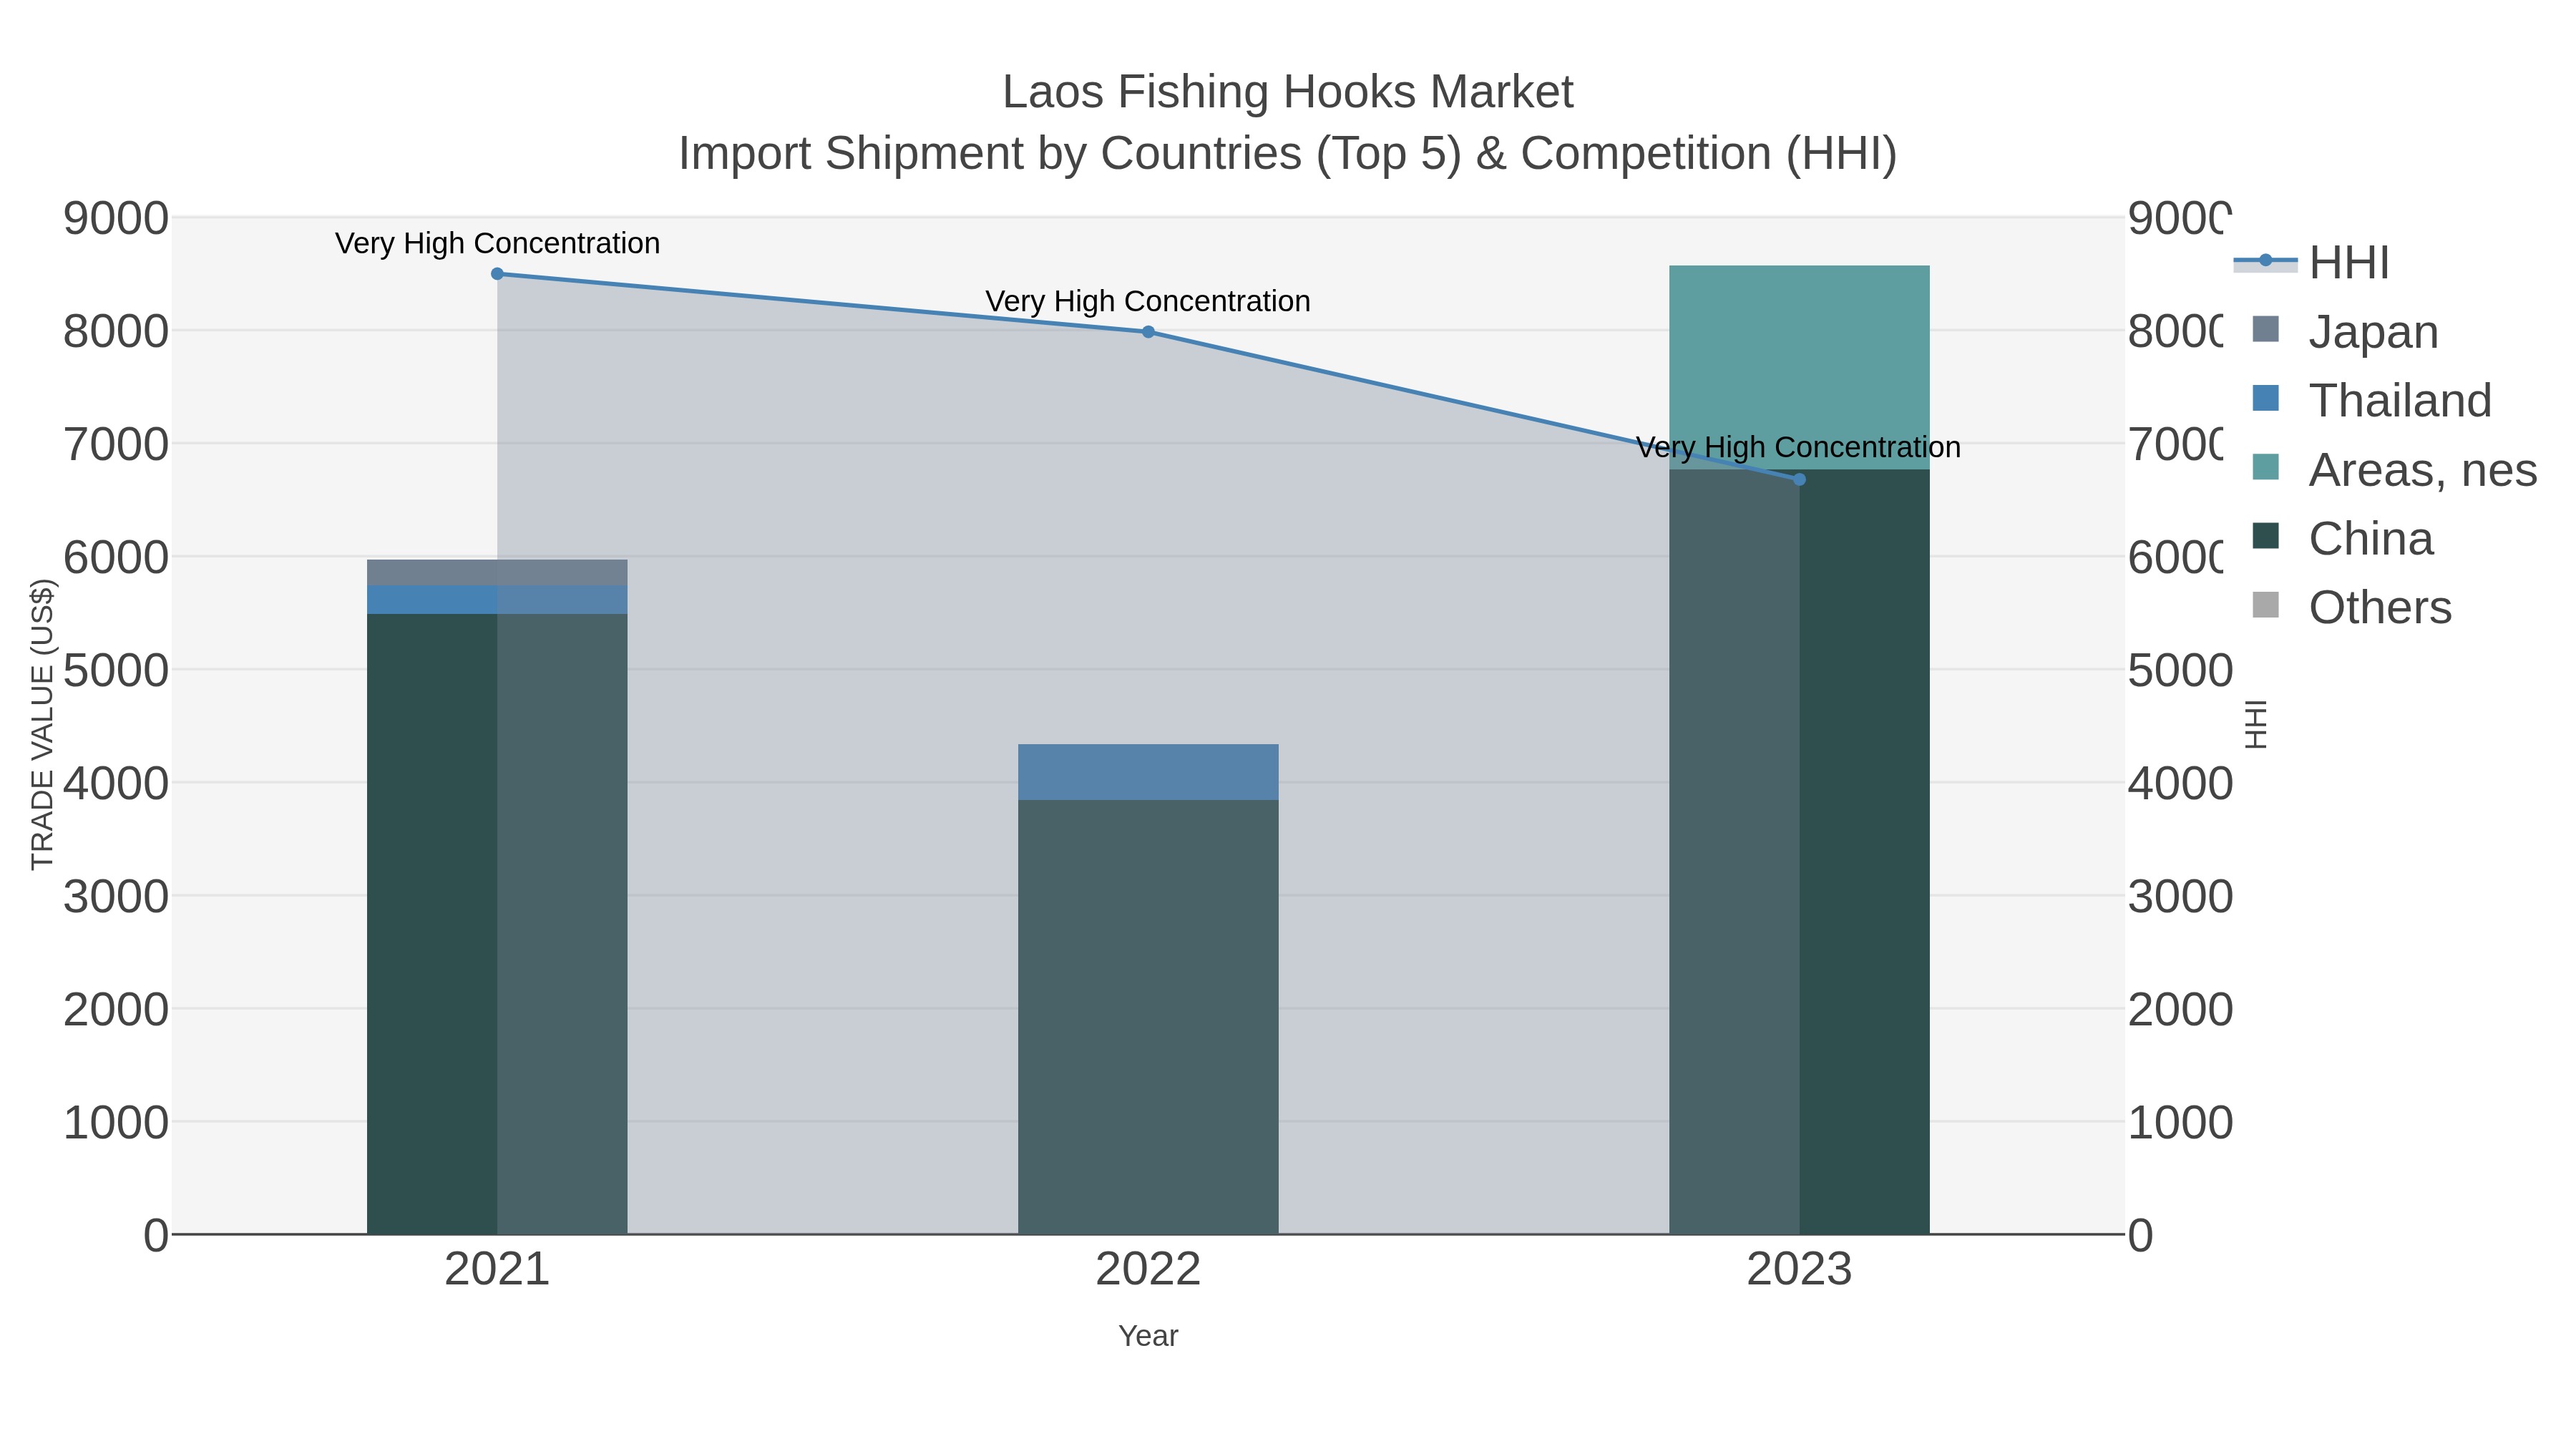This screenshot has height=1449, width=2576.
Task: Click the HHI line marker icon in legend
Action: coord(2265,261)
